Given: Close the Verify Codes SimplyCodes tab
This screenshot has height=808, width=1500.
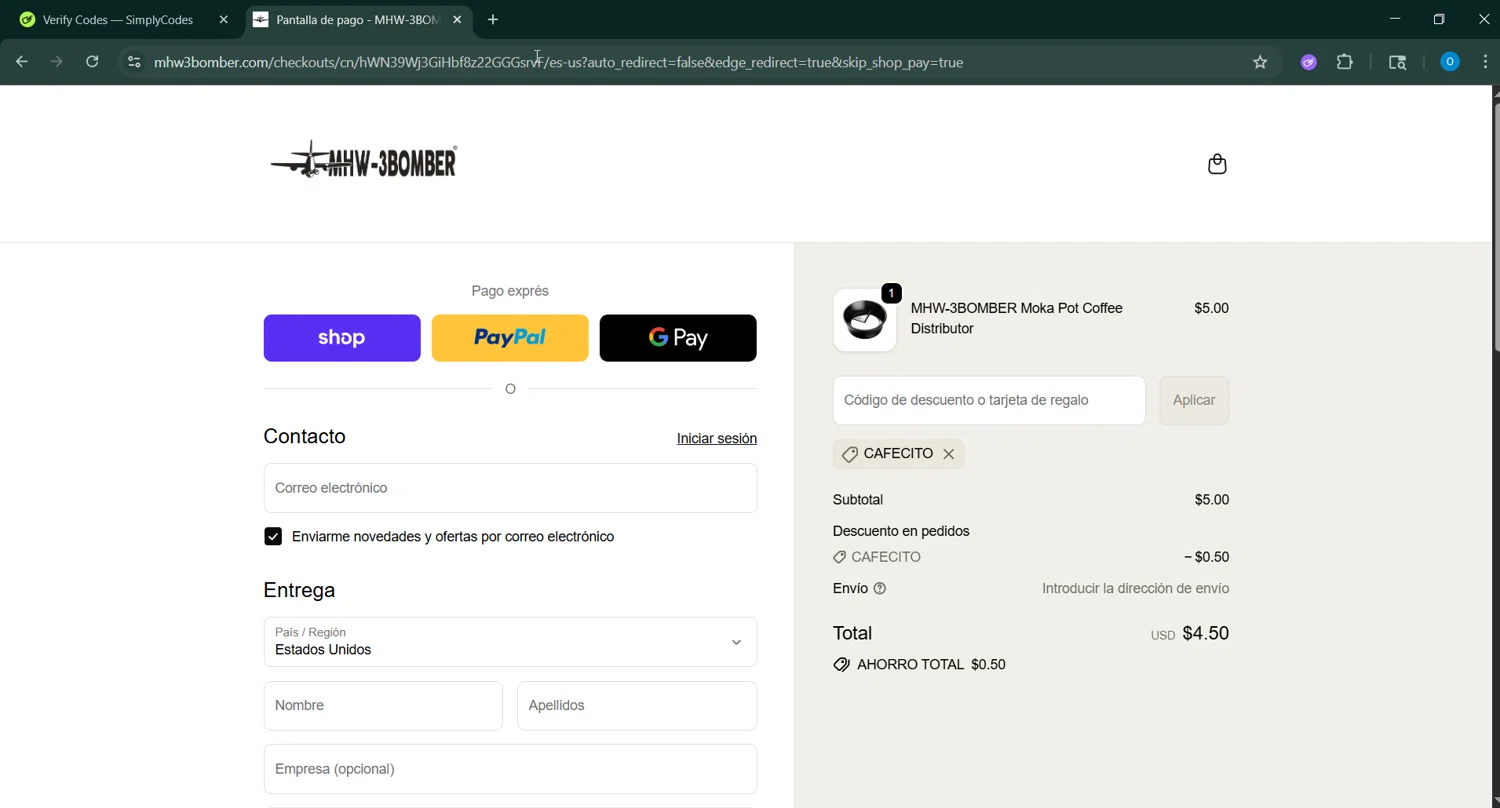Looking at the screenshot, I should tap(223, 19).
